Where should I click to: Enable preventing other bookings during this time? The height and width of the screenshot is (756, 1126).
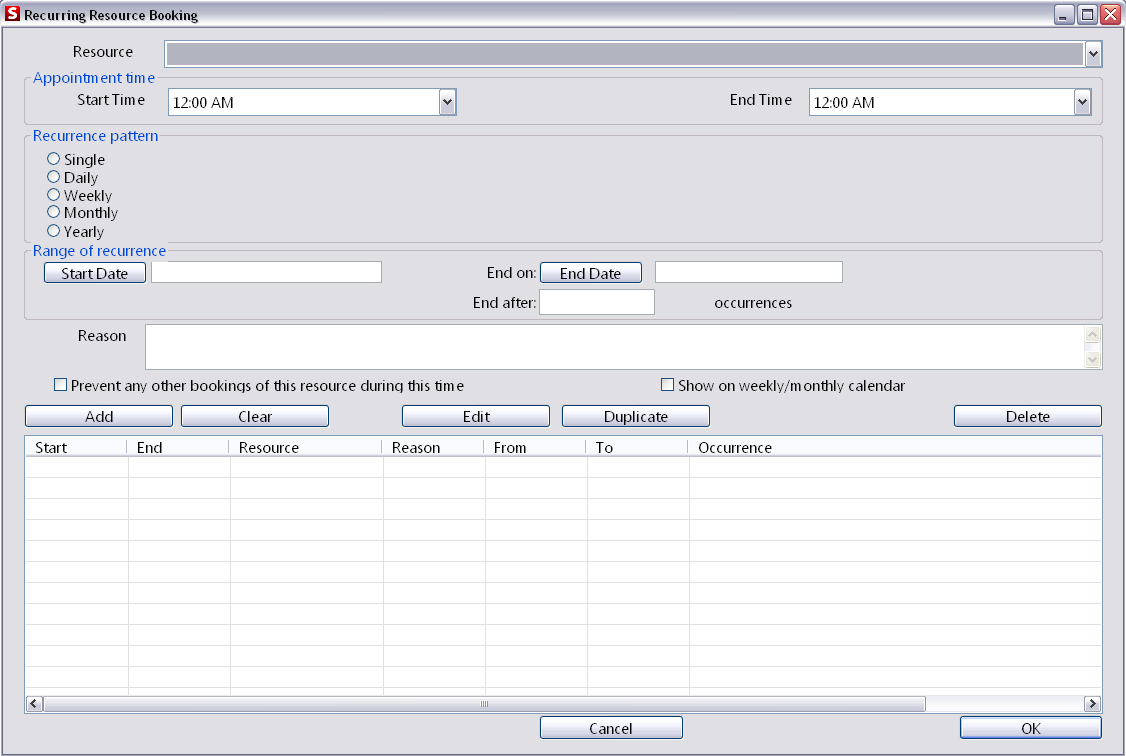[60, 384]
